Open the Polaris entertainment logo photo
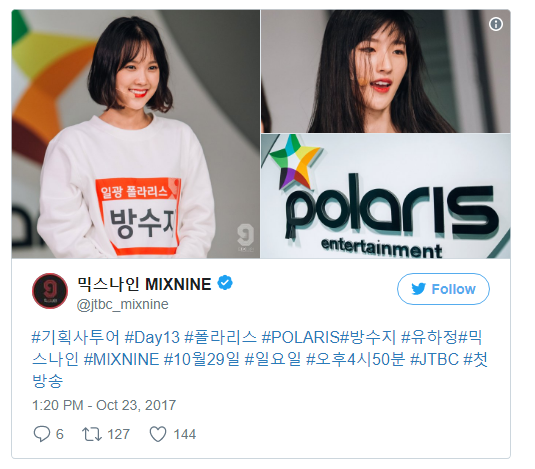Viewport: 535px width, 469px height. coord(386,196)
